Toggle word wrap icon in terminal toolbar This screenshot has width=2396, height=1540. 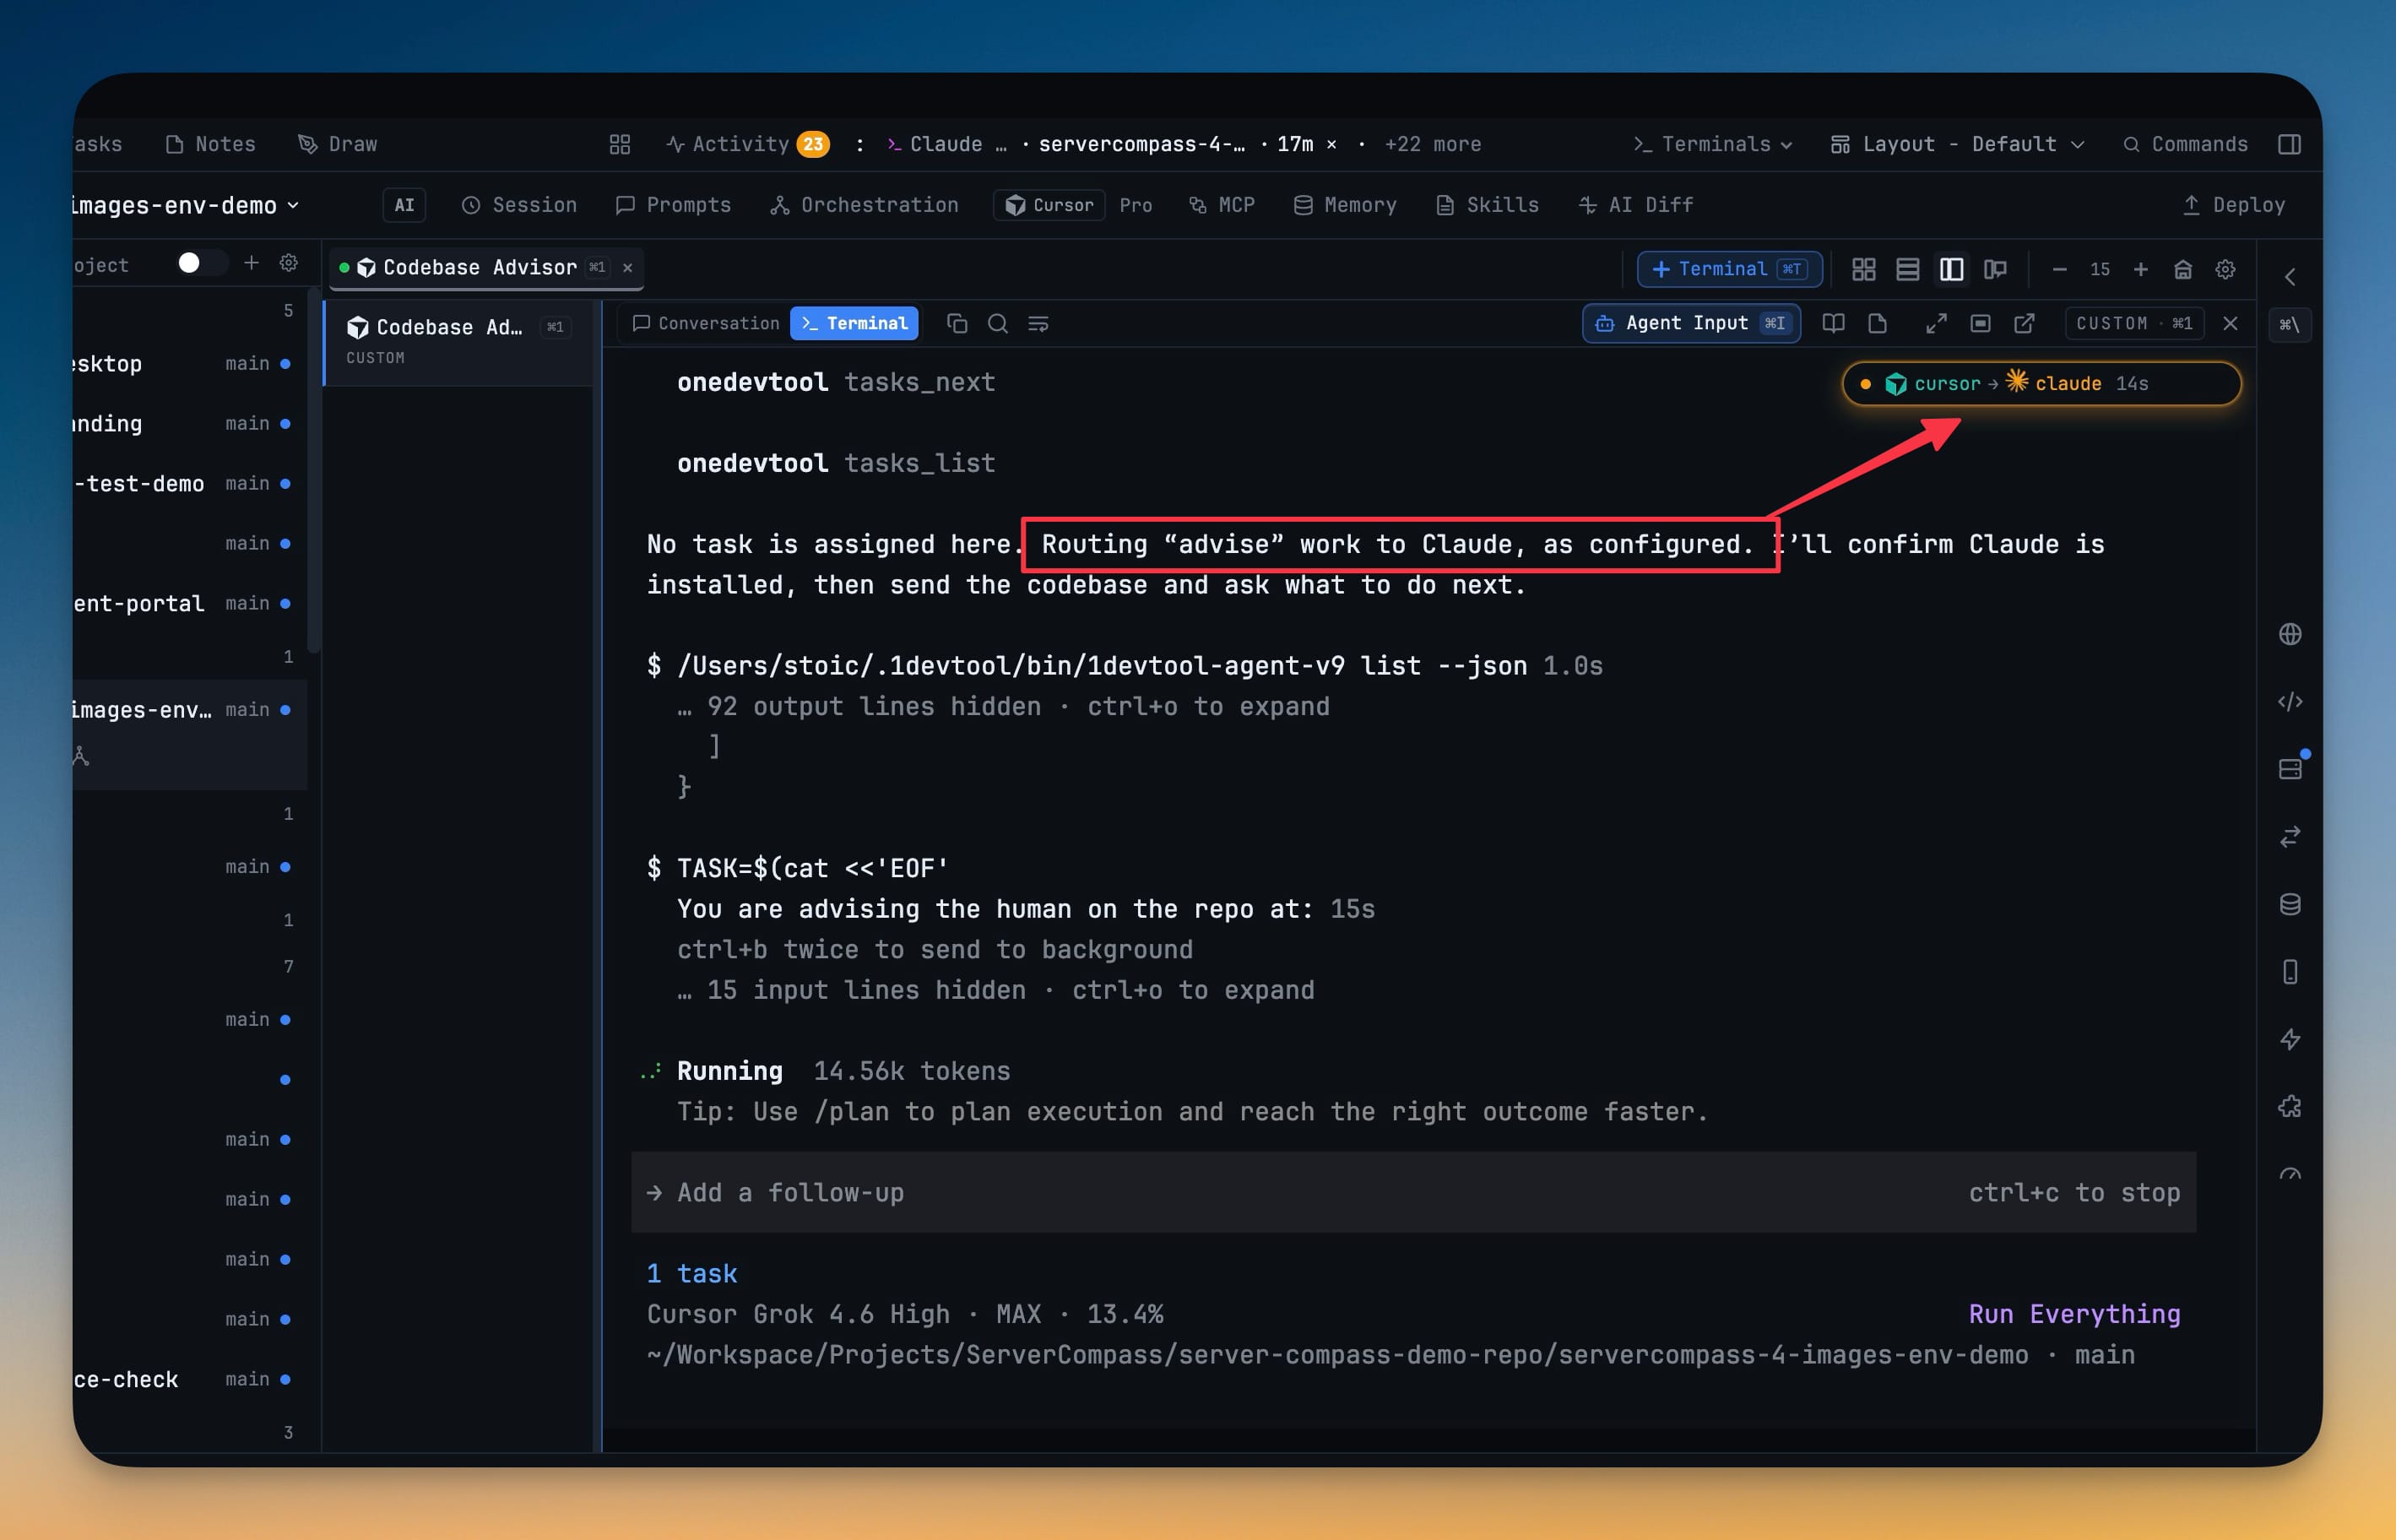(1038, 323)
